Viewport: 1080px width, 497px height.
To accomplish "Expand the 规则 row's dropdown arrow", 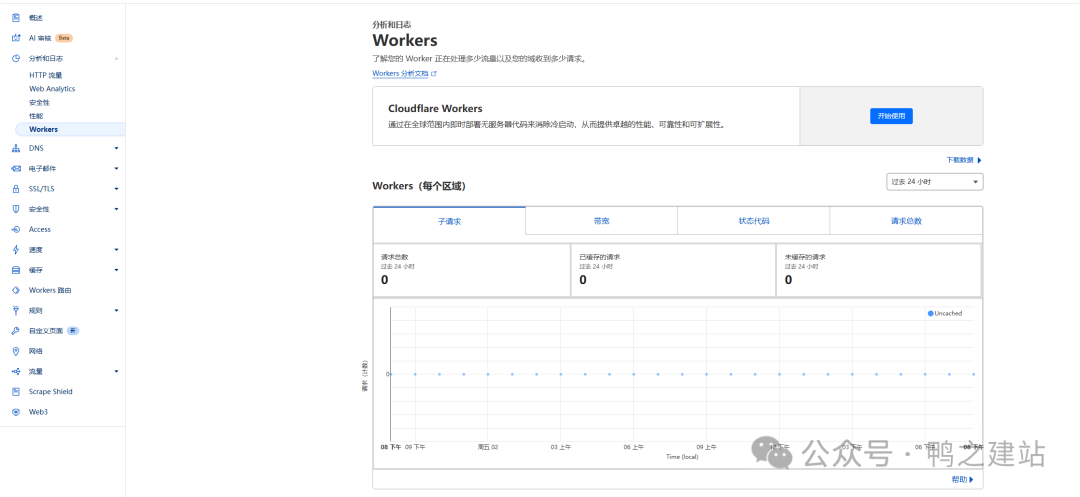I will 116,310.
